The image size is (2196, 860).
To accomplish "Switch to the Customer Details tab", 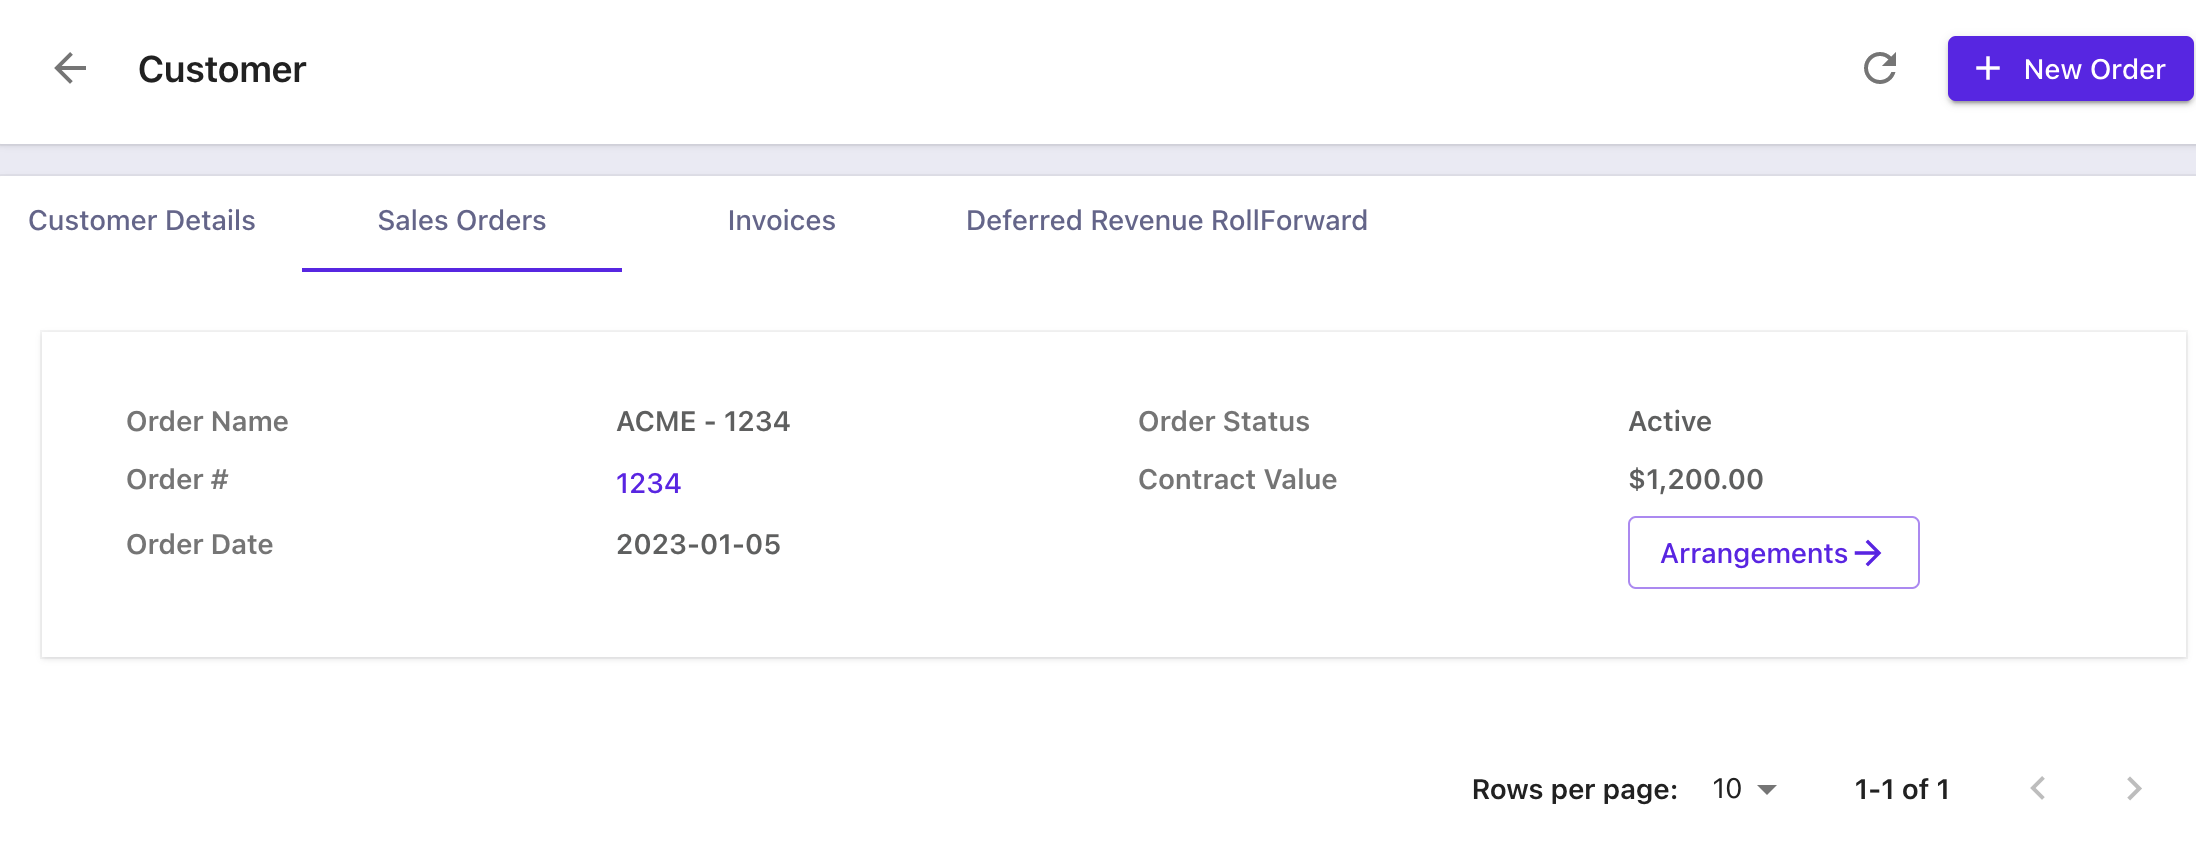I will pos(142,221).
